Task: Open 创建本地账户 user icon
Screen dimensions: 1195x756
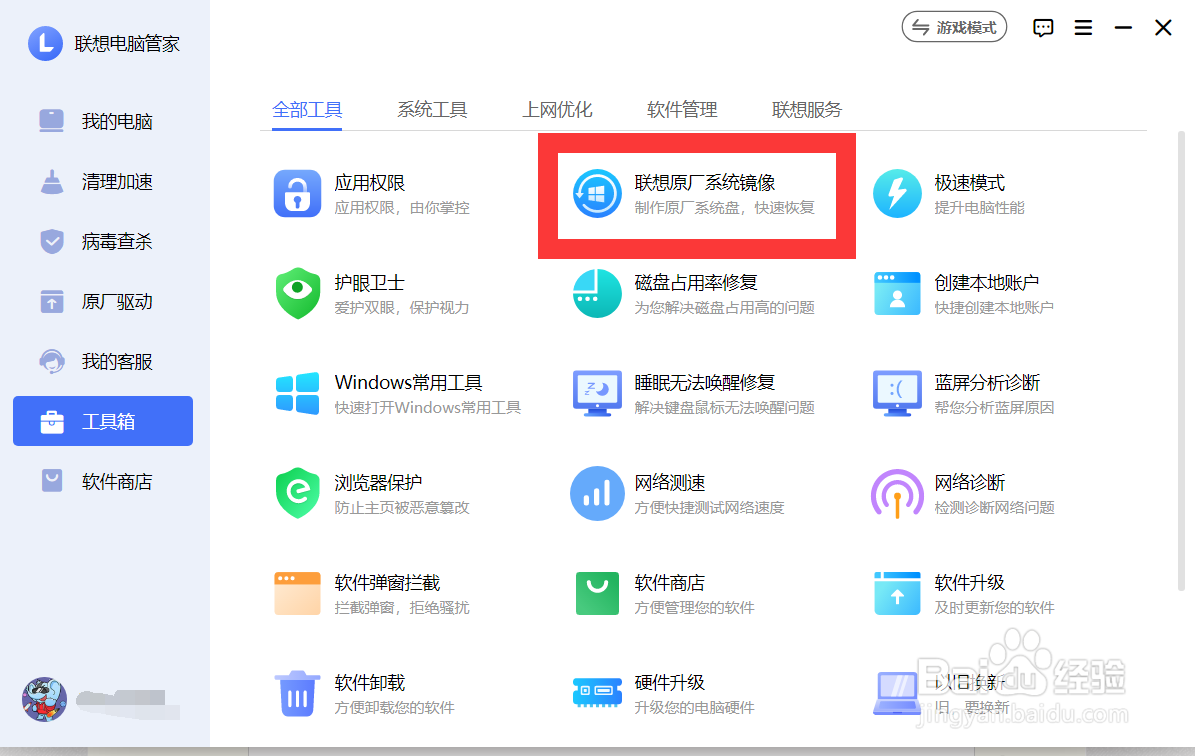Action: click(897, 293)
